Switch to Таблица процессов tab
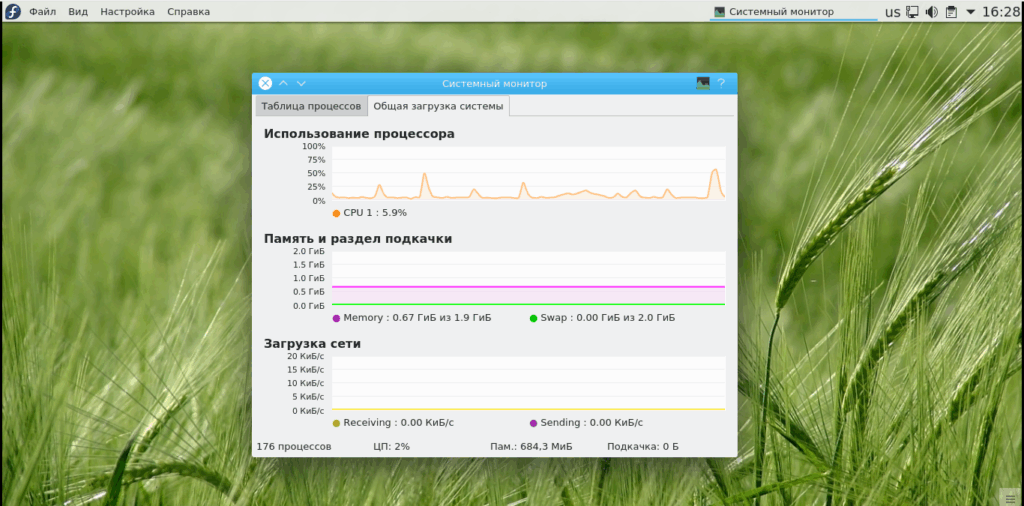 click(311, 106)
